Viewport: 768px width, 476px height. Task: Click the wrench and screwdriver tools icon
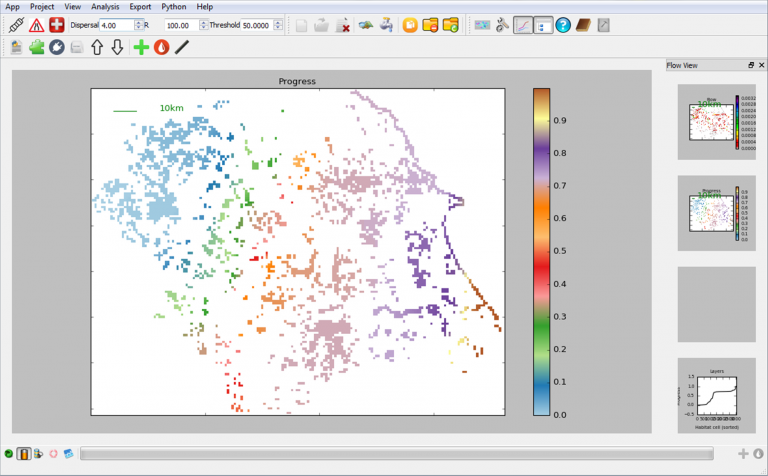[502, 25]
